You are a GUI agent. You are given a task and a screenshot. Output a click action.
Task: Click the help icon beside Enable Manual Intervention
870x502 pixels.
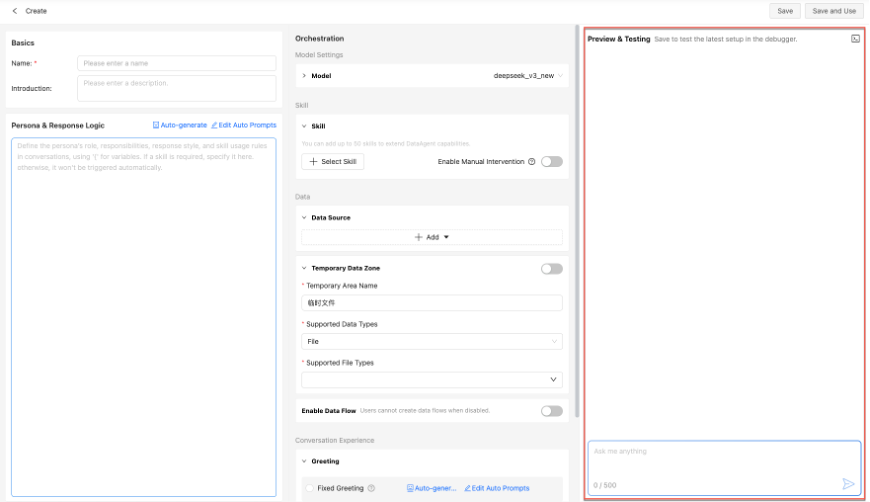(x=531, y=162)
